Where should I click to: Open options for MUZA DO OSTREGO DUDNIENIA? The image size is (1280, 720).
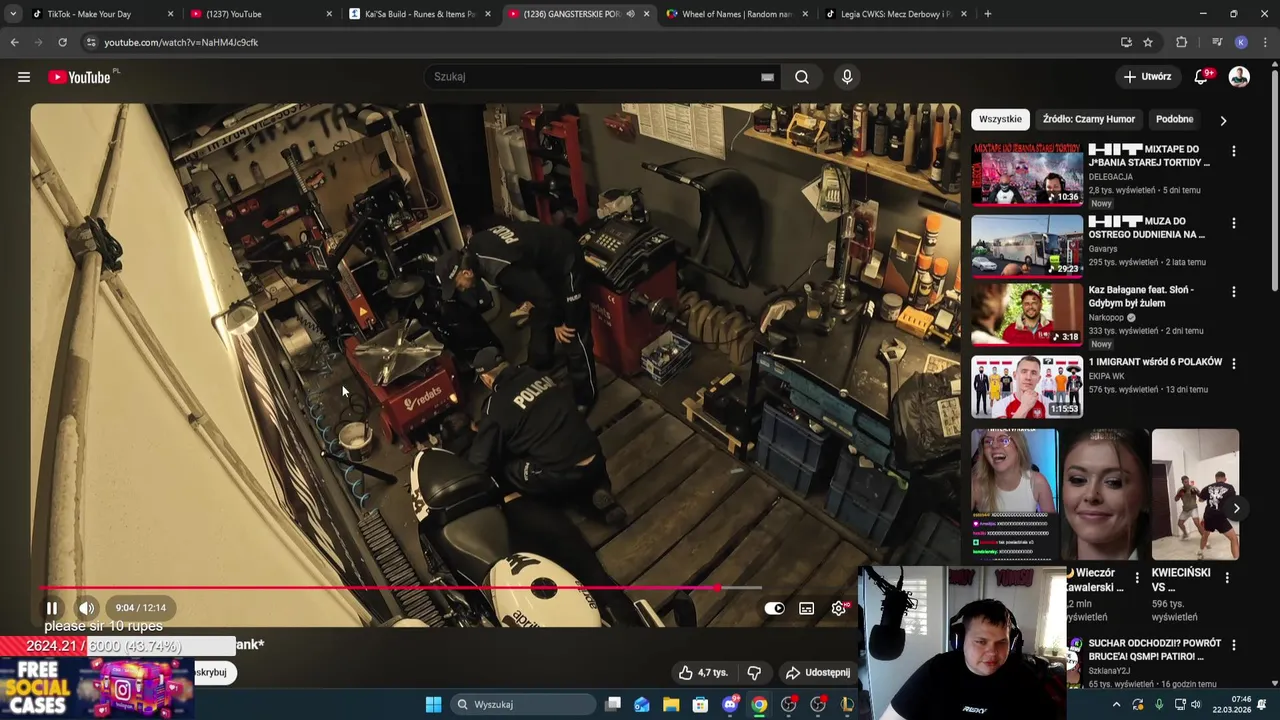1233,223
